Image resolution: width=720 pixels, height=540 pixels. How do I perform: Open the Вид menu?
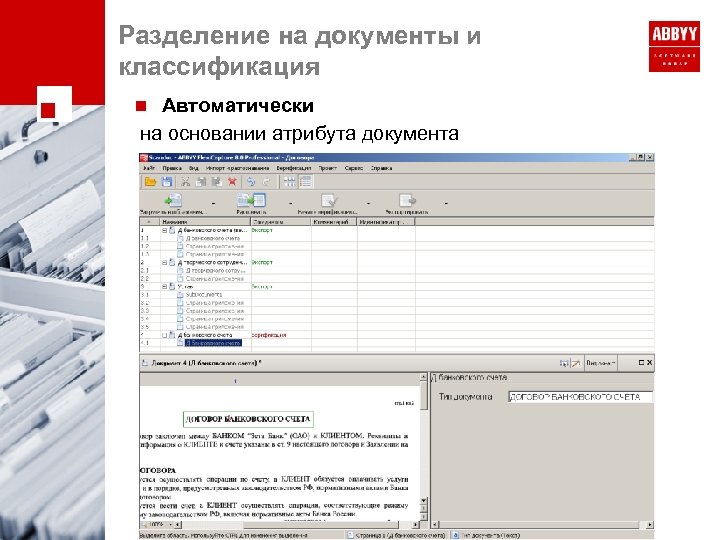194,169
